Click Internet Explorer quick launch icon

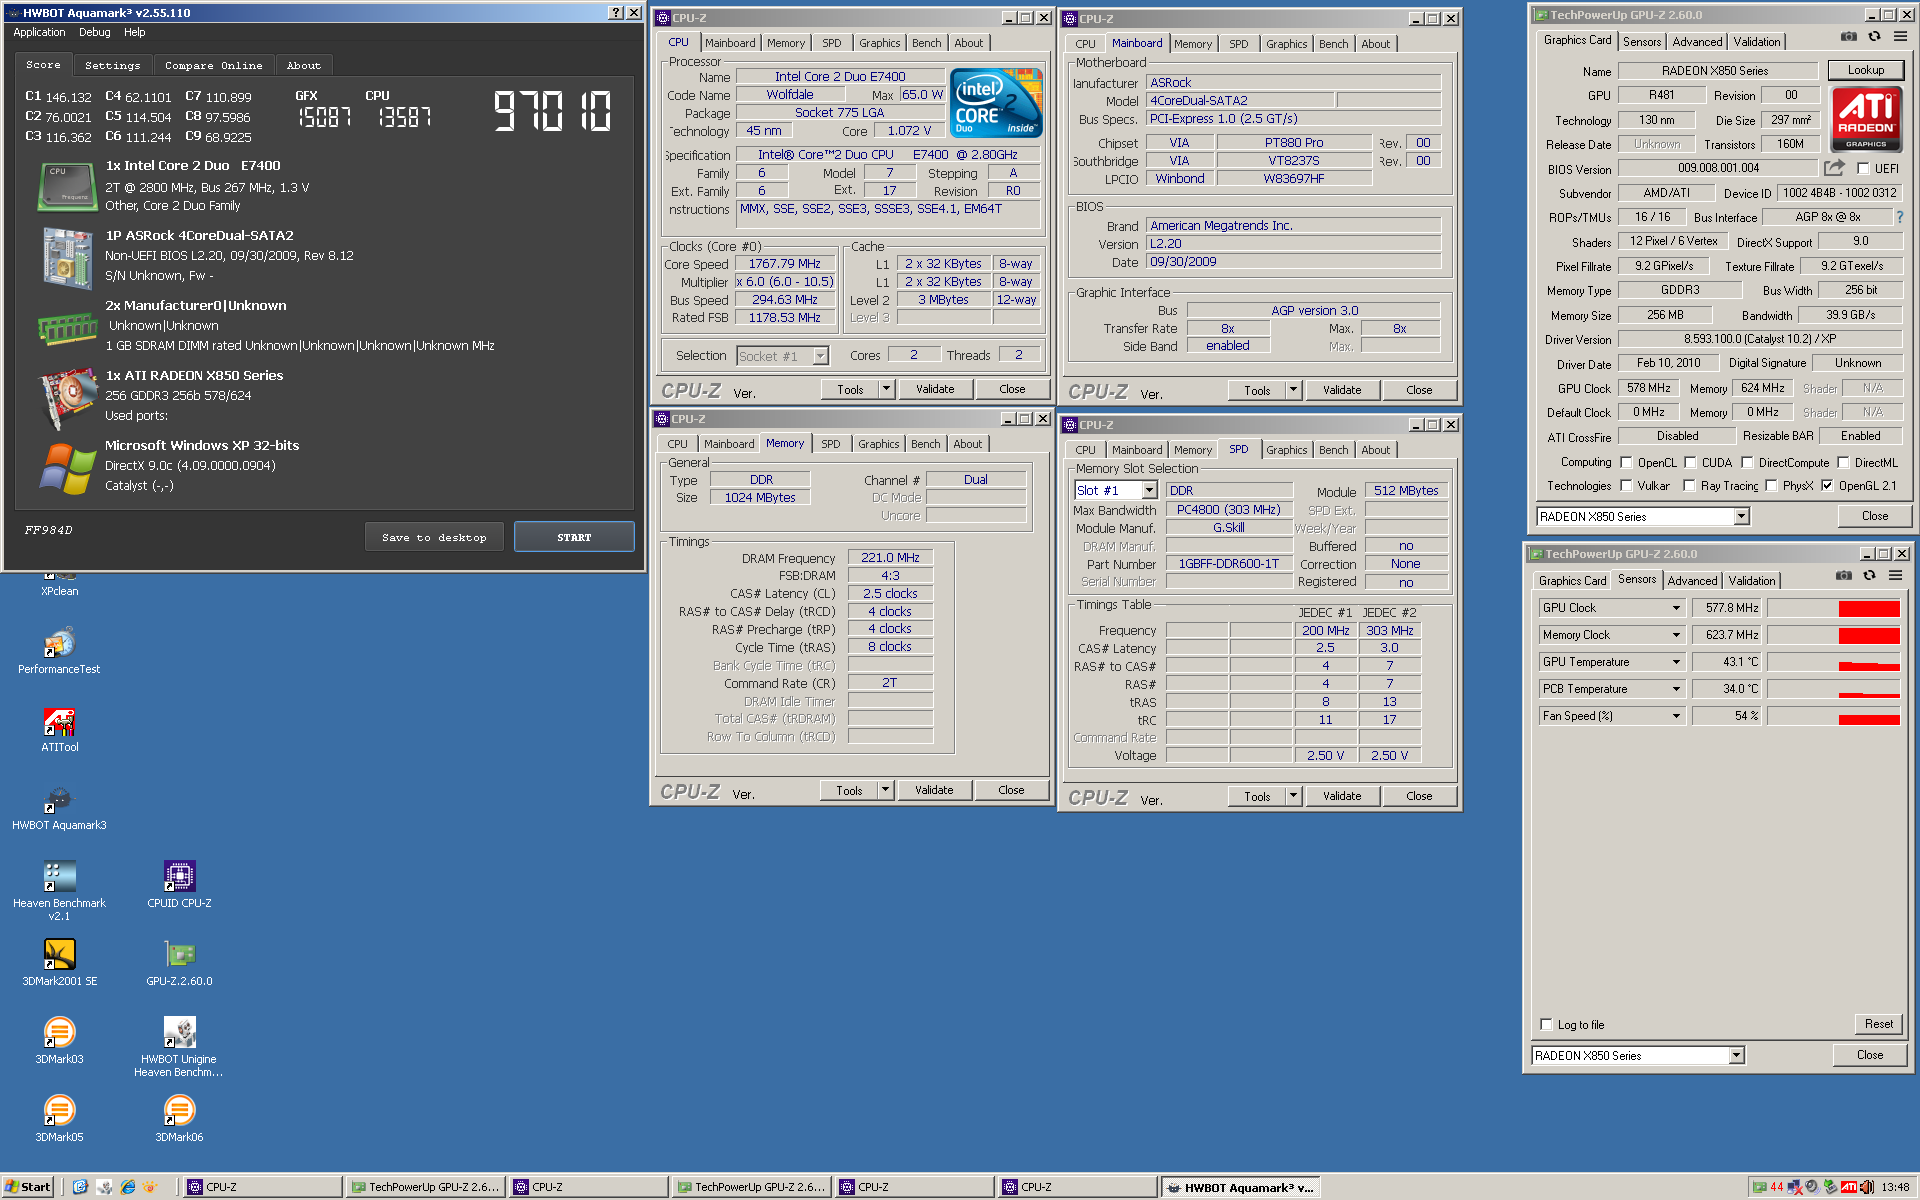128,1187
